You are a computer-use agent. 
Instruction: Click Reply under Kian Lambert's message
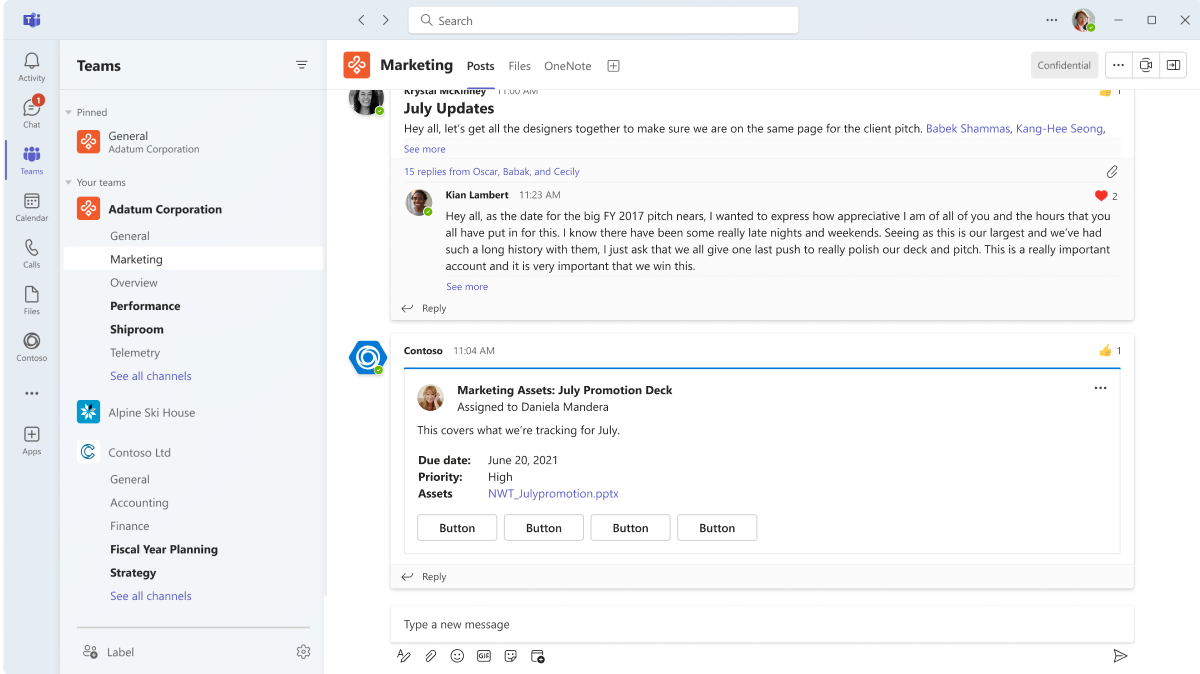(x=424, y=309)
